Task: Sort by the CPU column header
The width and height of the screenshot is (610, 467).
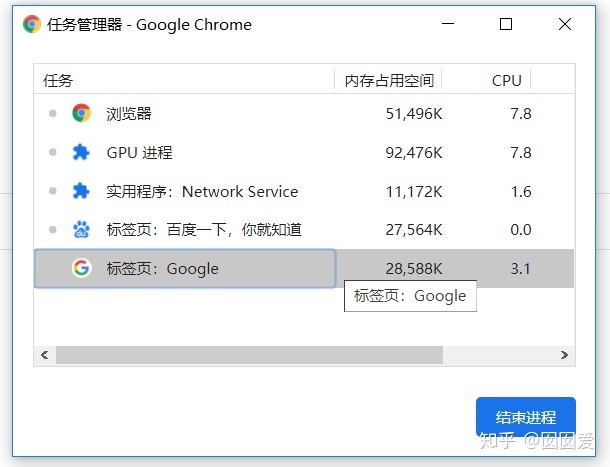Action: [486, 80]
